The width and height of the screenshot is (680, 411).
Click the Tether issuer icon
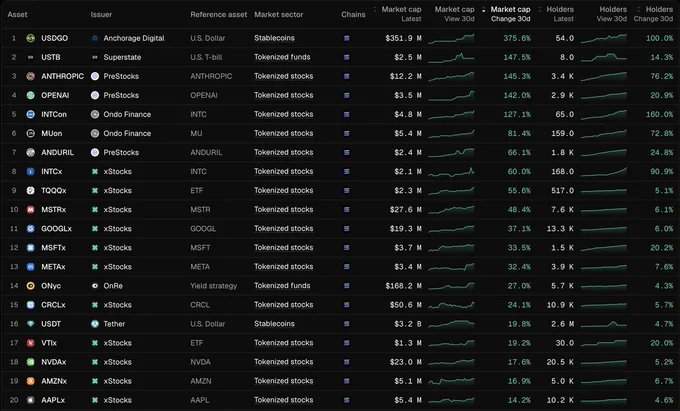point(95,324)
